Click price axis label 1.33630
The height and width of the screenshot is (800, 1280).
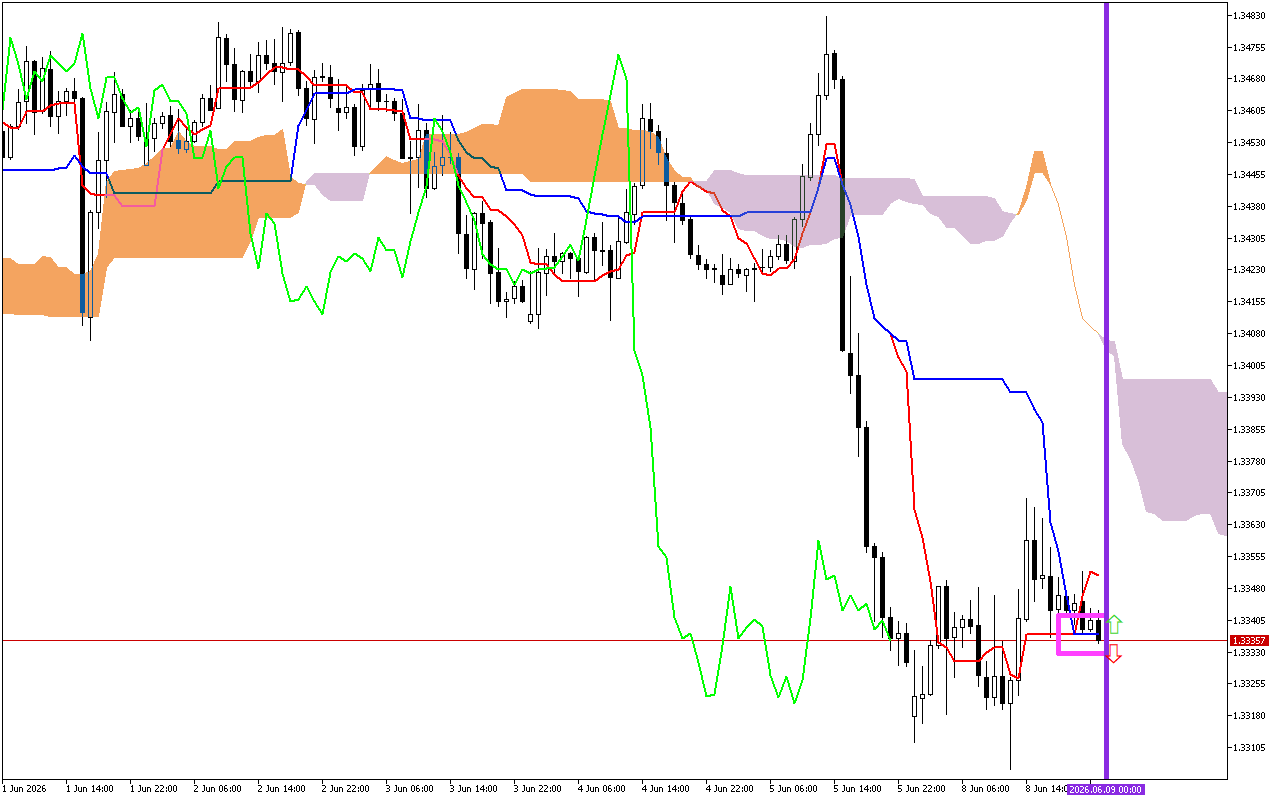pyautogui.click(x=1250, y=525)
